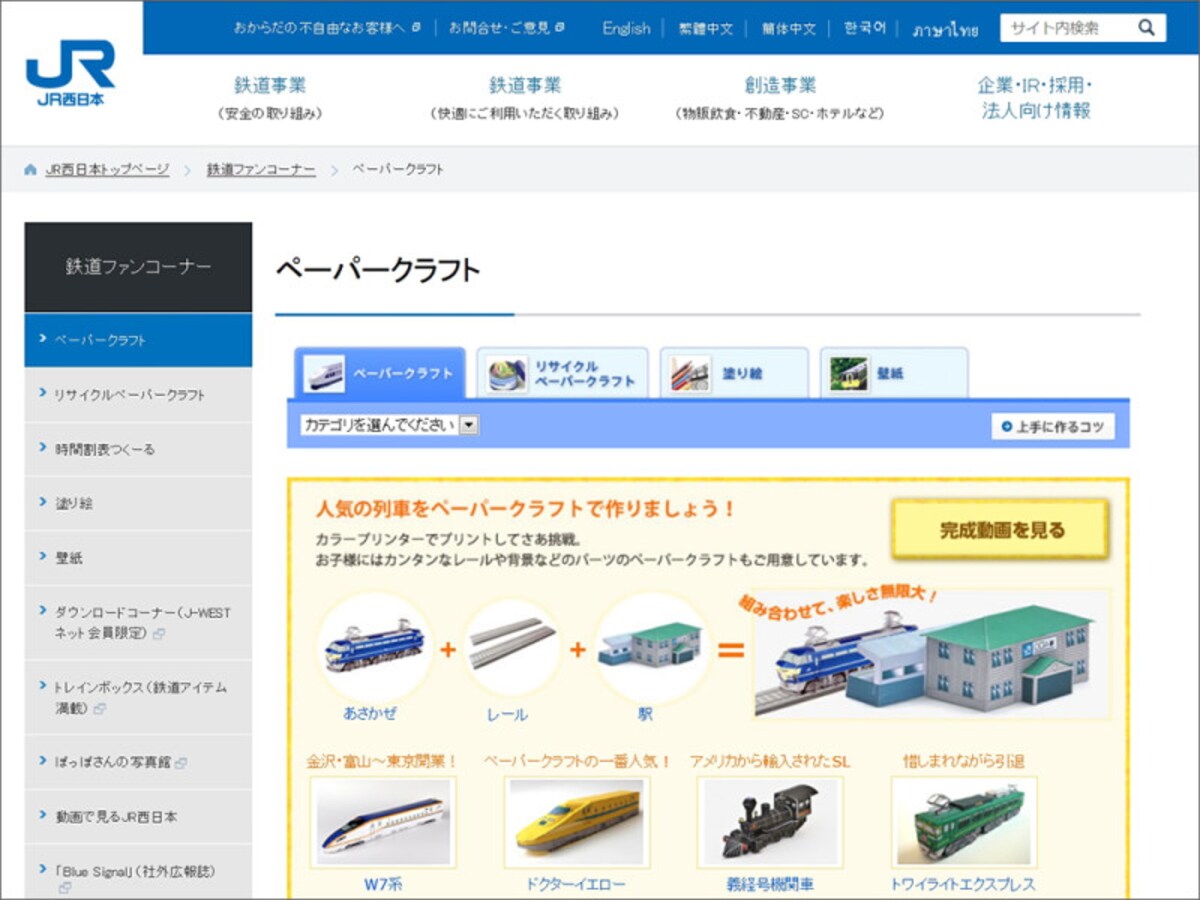
Task: Open 企業・IR・採用・法人向け情報 menu
Action: 1035,98
